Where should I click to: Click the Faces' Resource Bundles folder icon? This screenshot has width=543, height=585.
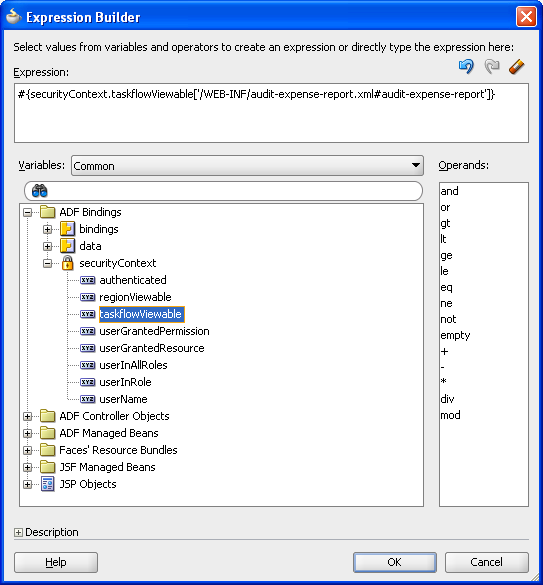point(48,450)
